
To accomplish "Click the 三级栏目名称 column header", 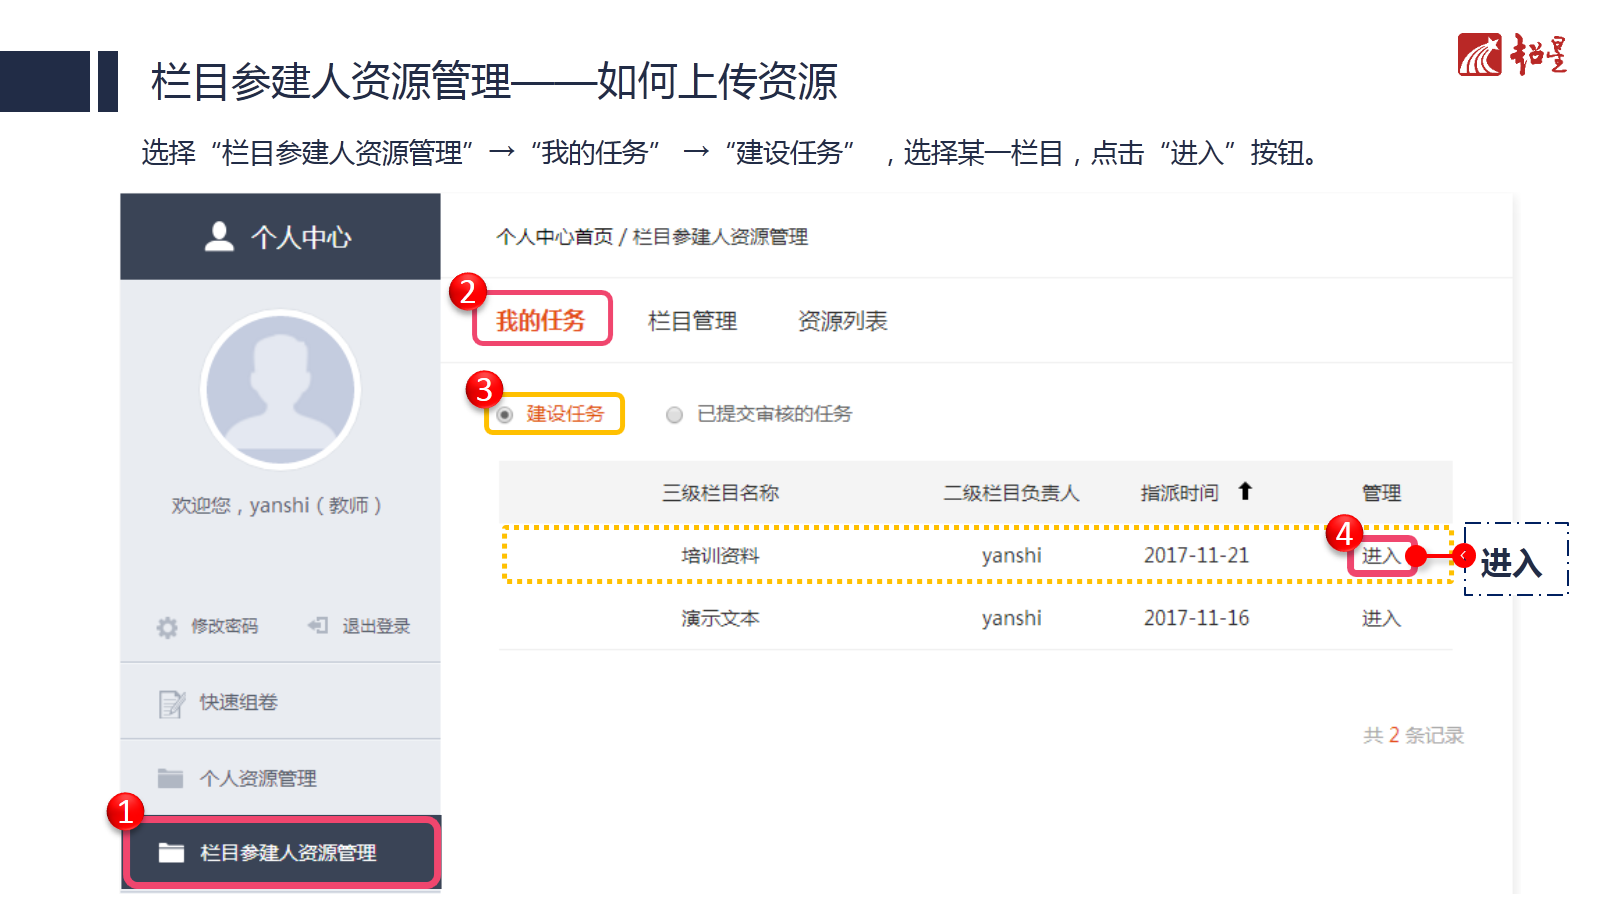I will (x=720, y=493).
